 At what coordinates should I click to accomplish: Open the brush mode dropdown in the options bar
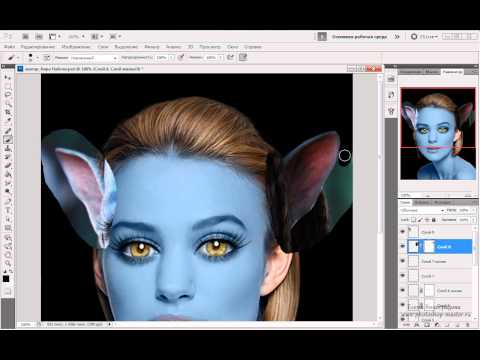tap(93, 58)
